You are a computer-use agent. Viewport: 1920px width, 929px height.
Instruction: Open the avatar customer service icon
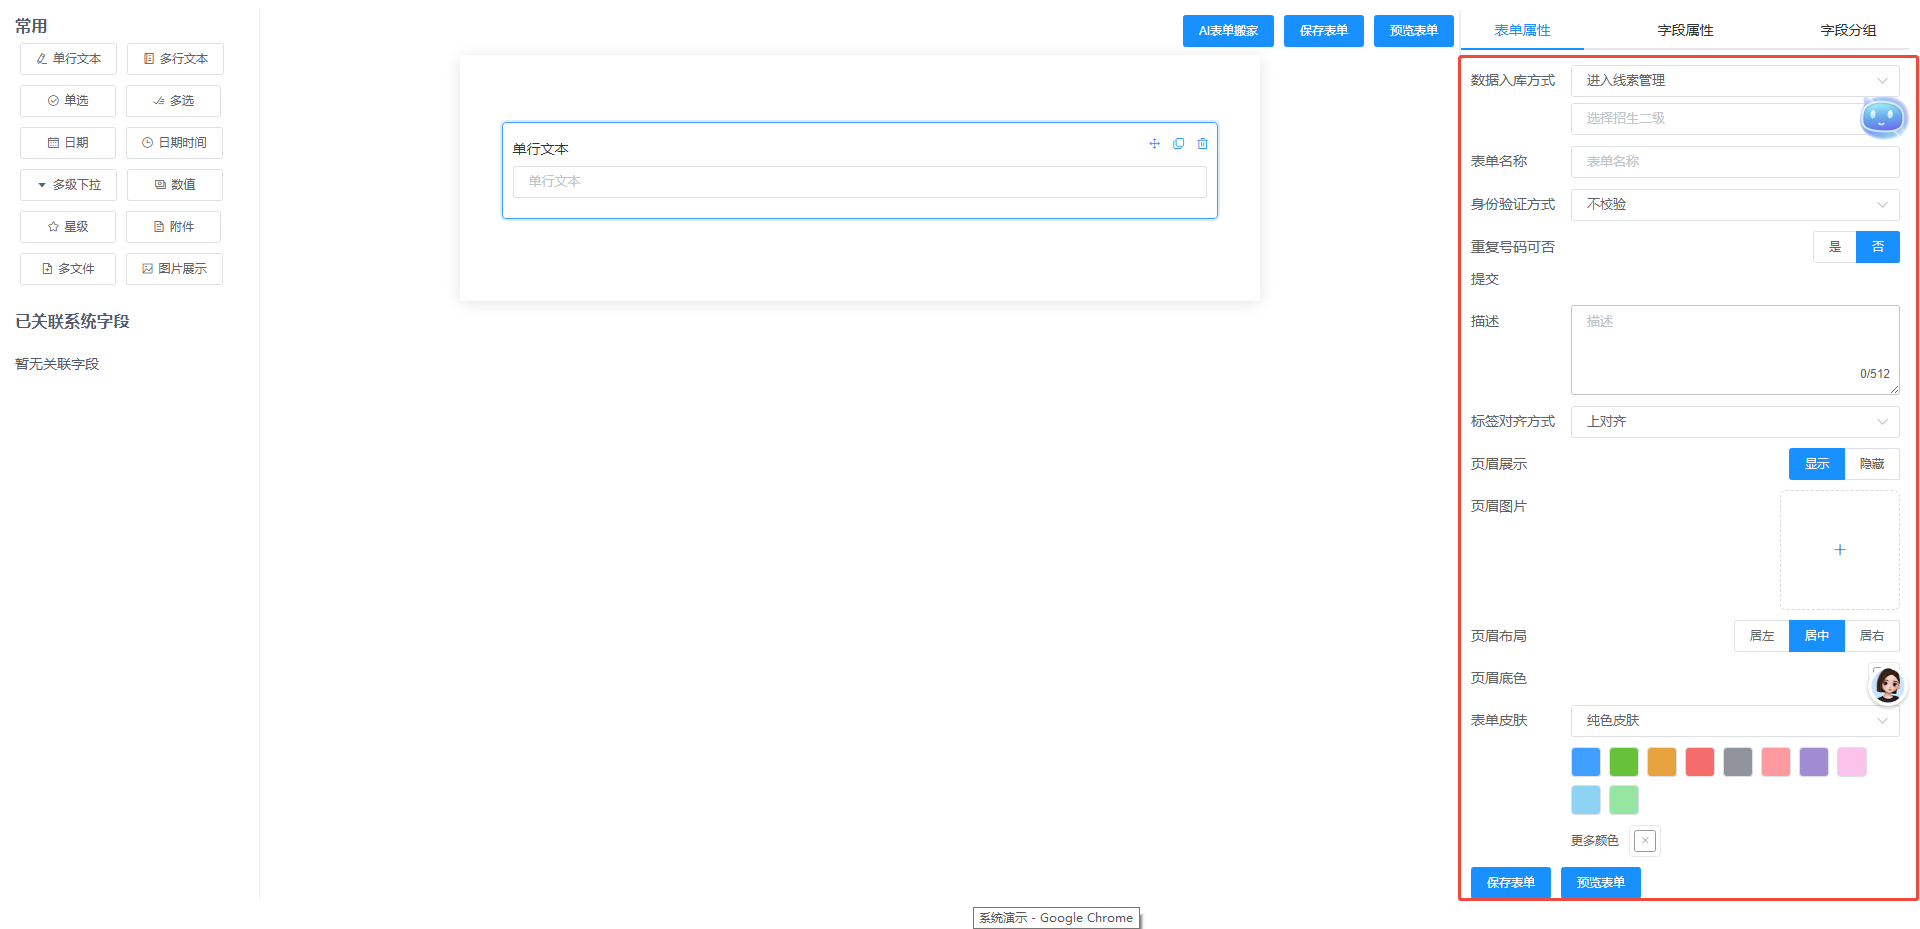pyautogui.click(x=1887, y=685)
